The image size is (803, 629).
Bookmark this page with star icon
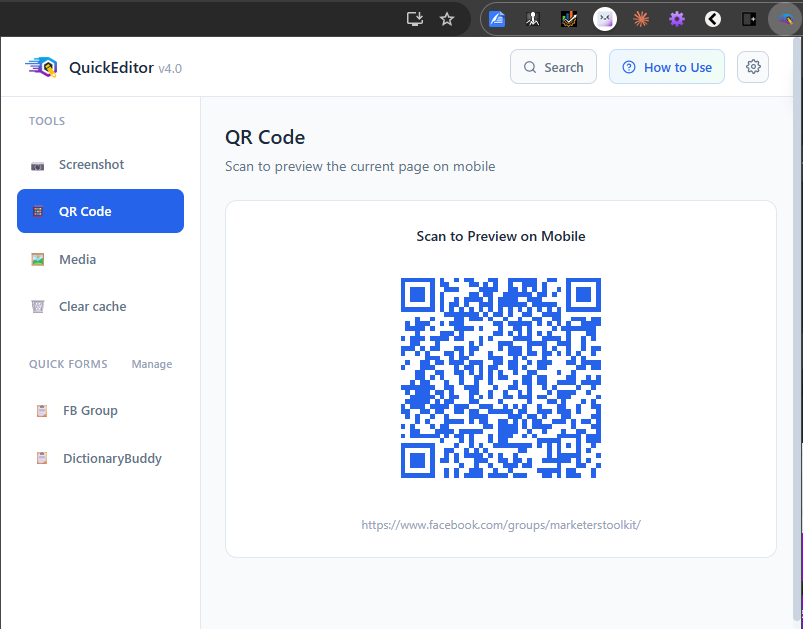click(447, 19)
